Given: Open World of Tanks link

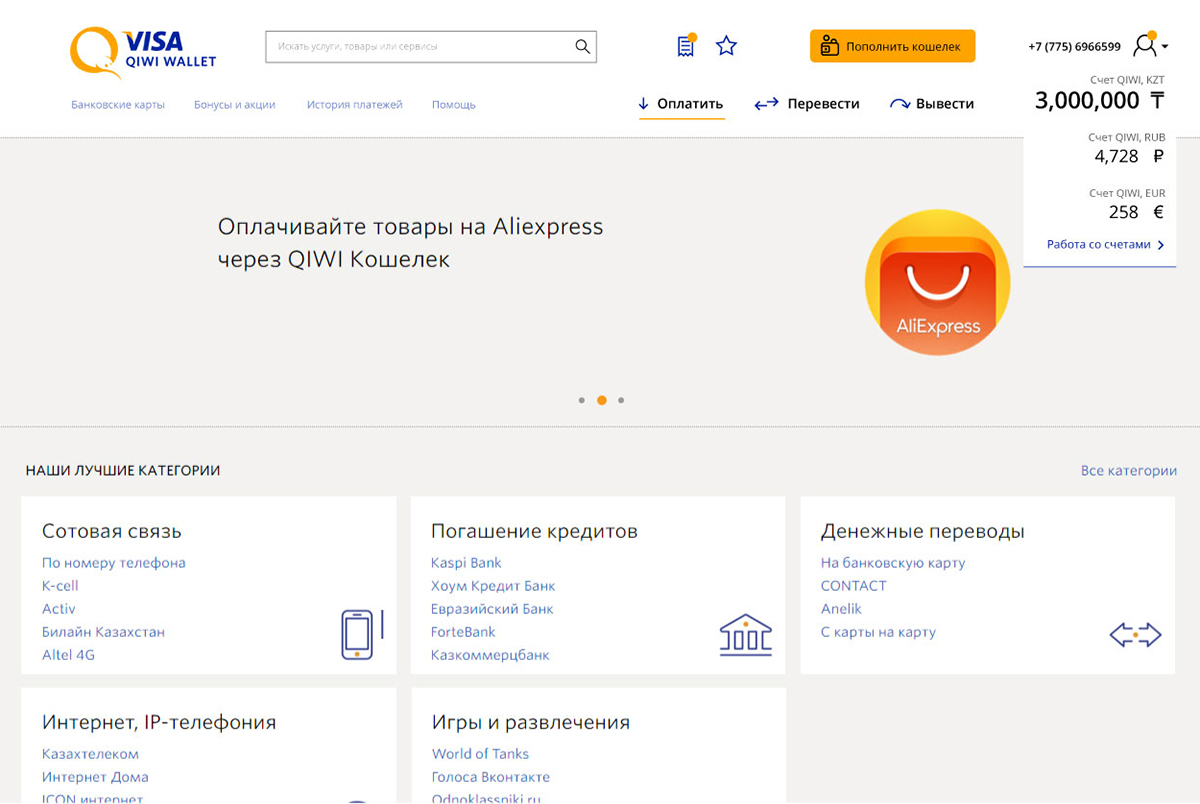Looking at the screenshot, I should coord(480,754).
